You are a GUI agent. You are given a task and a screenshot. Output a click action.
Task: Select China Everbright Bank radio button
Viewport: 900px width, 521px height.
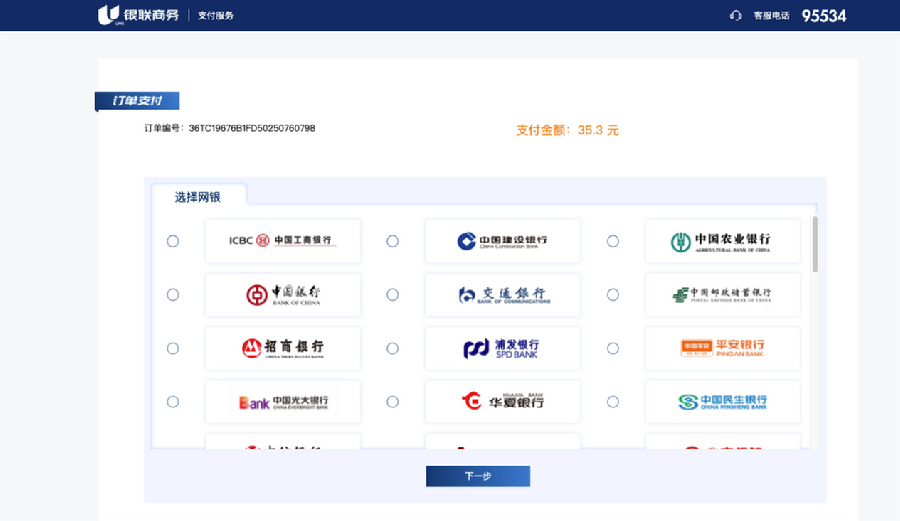click(173, 402)
